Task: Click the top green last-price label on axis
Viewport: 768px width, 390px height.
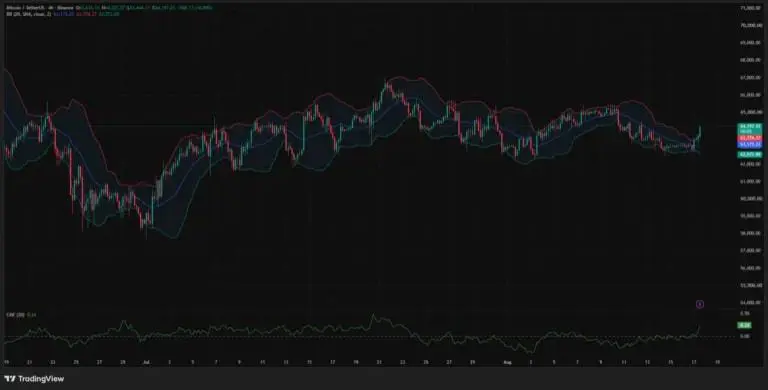Action: [750, 129]
